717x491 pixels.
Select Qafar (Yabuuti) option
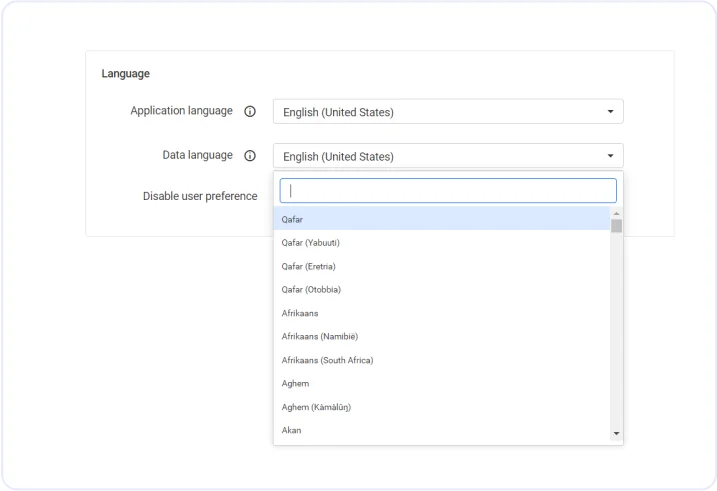pyautogui.click(x=442, y=242)
